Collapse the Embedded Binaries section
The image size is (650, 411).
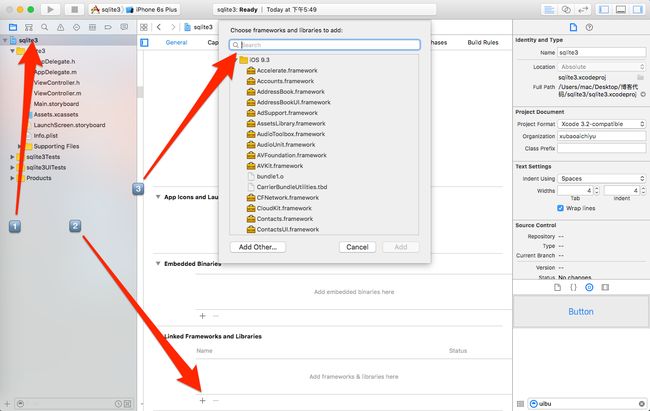(158, 263)
